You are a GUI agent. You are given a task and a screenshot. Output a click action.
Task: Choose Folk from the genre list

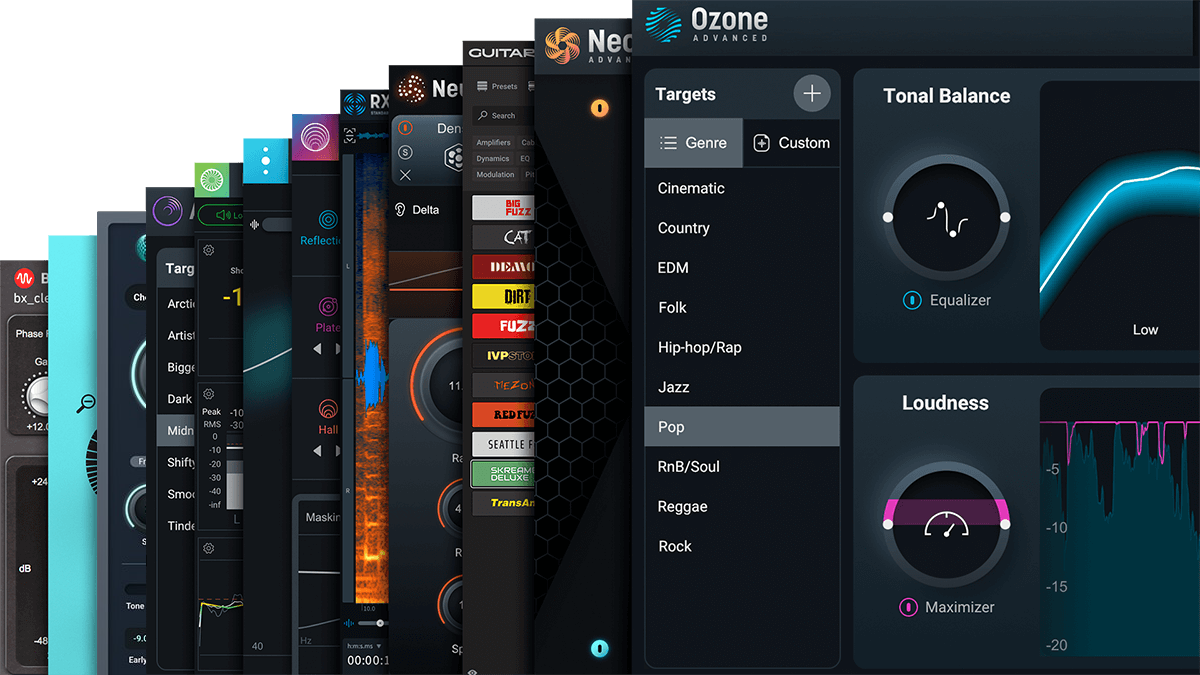click(x=742, y=307)
